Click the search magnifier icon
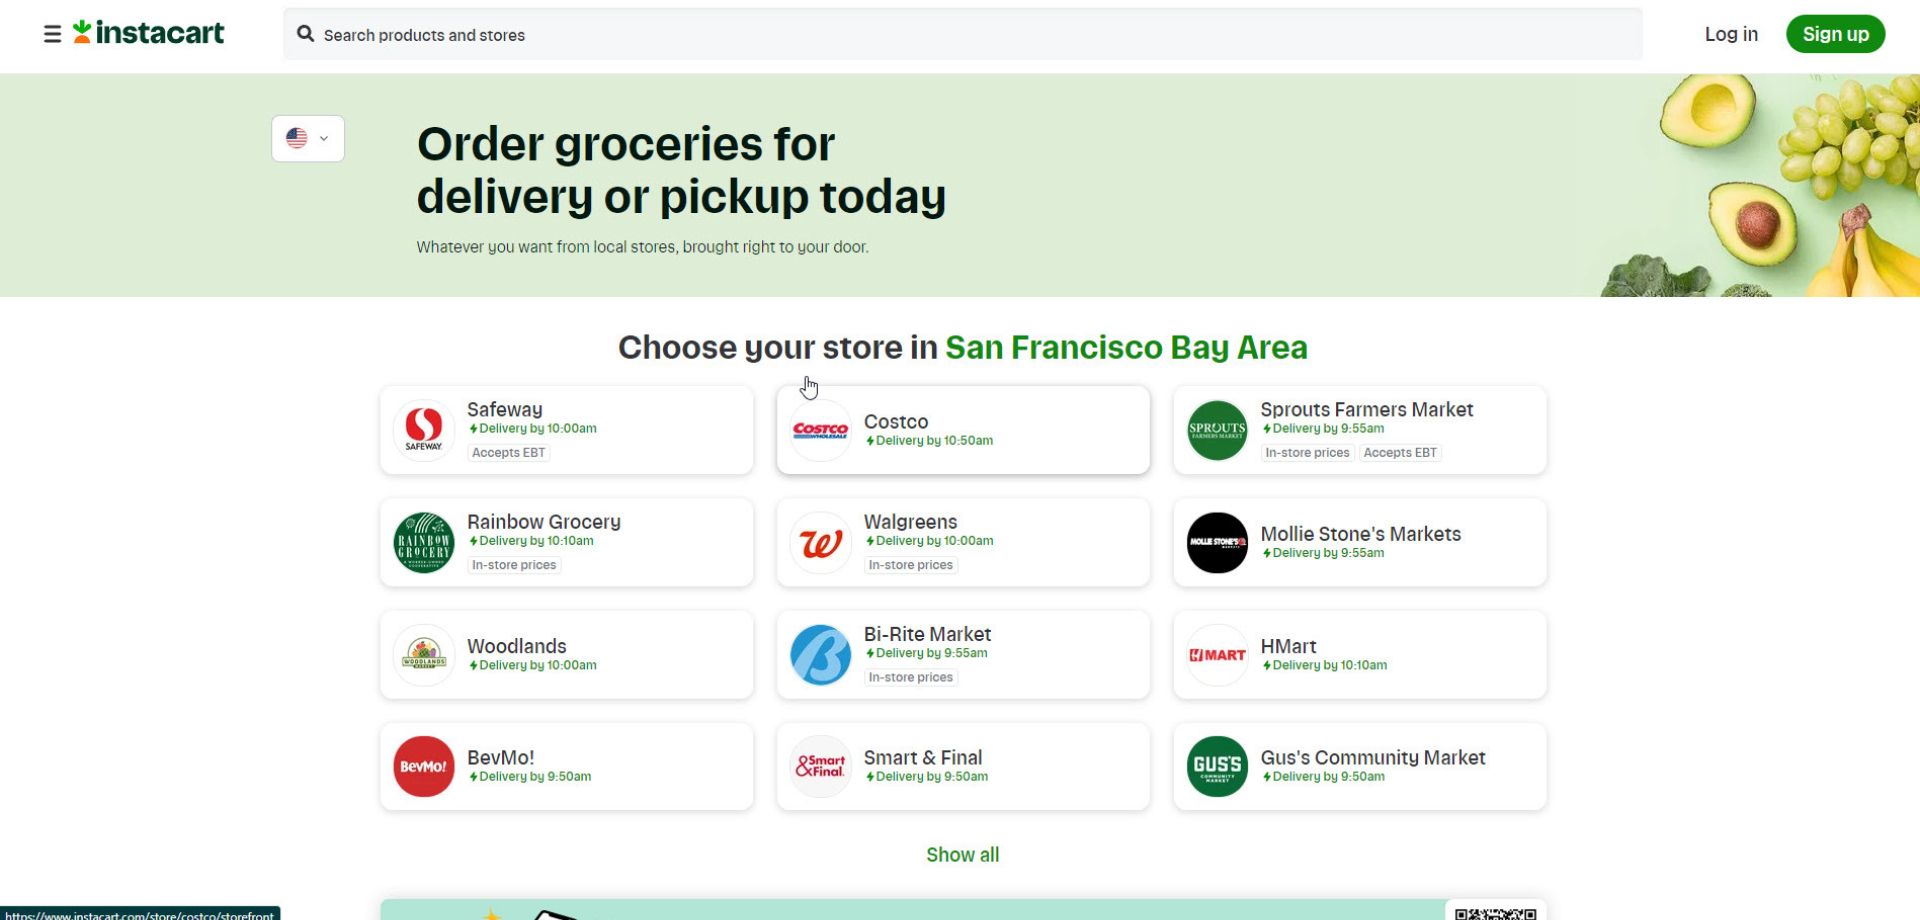 click(x=306, y=34)
